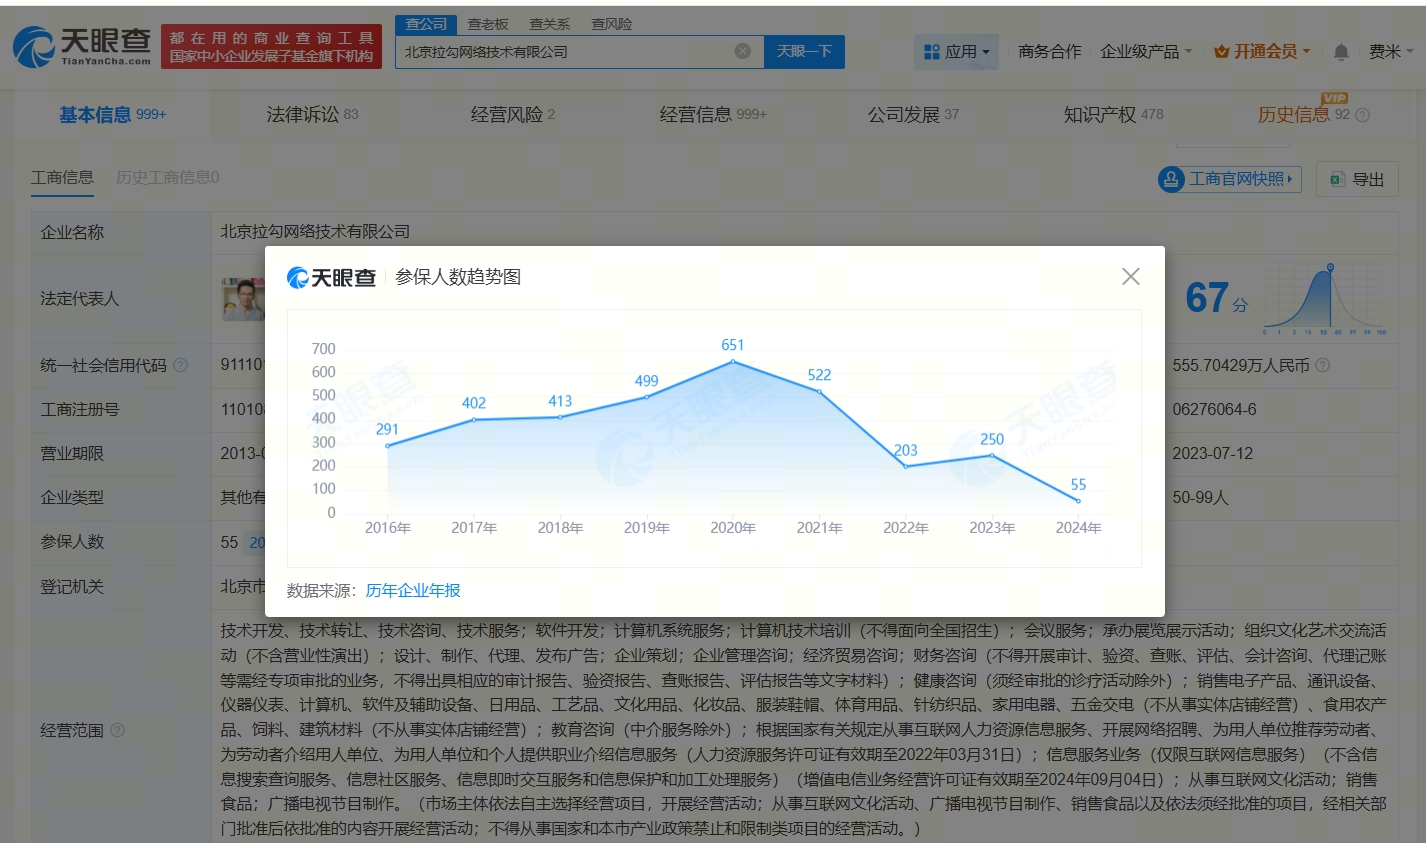Viewport: 1426px width, 843px height.
Task: Click the 2020年 data point labeled 651
Action: pyautogui.click(x=733, y=361)
